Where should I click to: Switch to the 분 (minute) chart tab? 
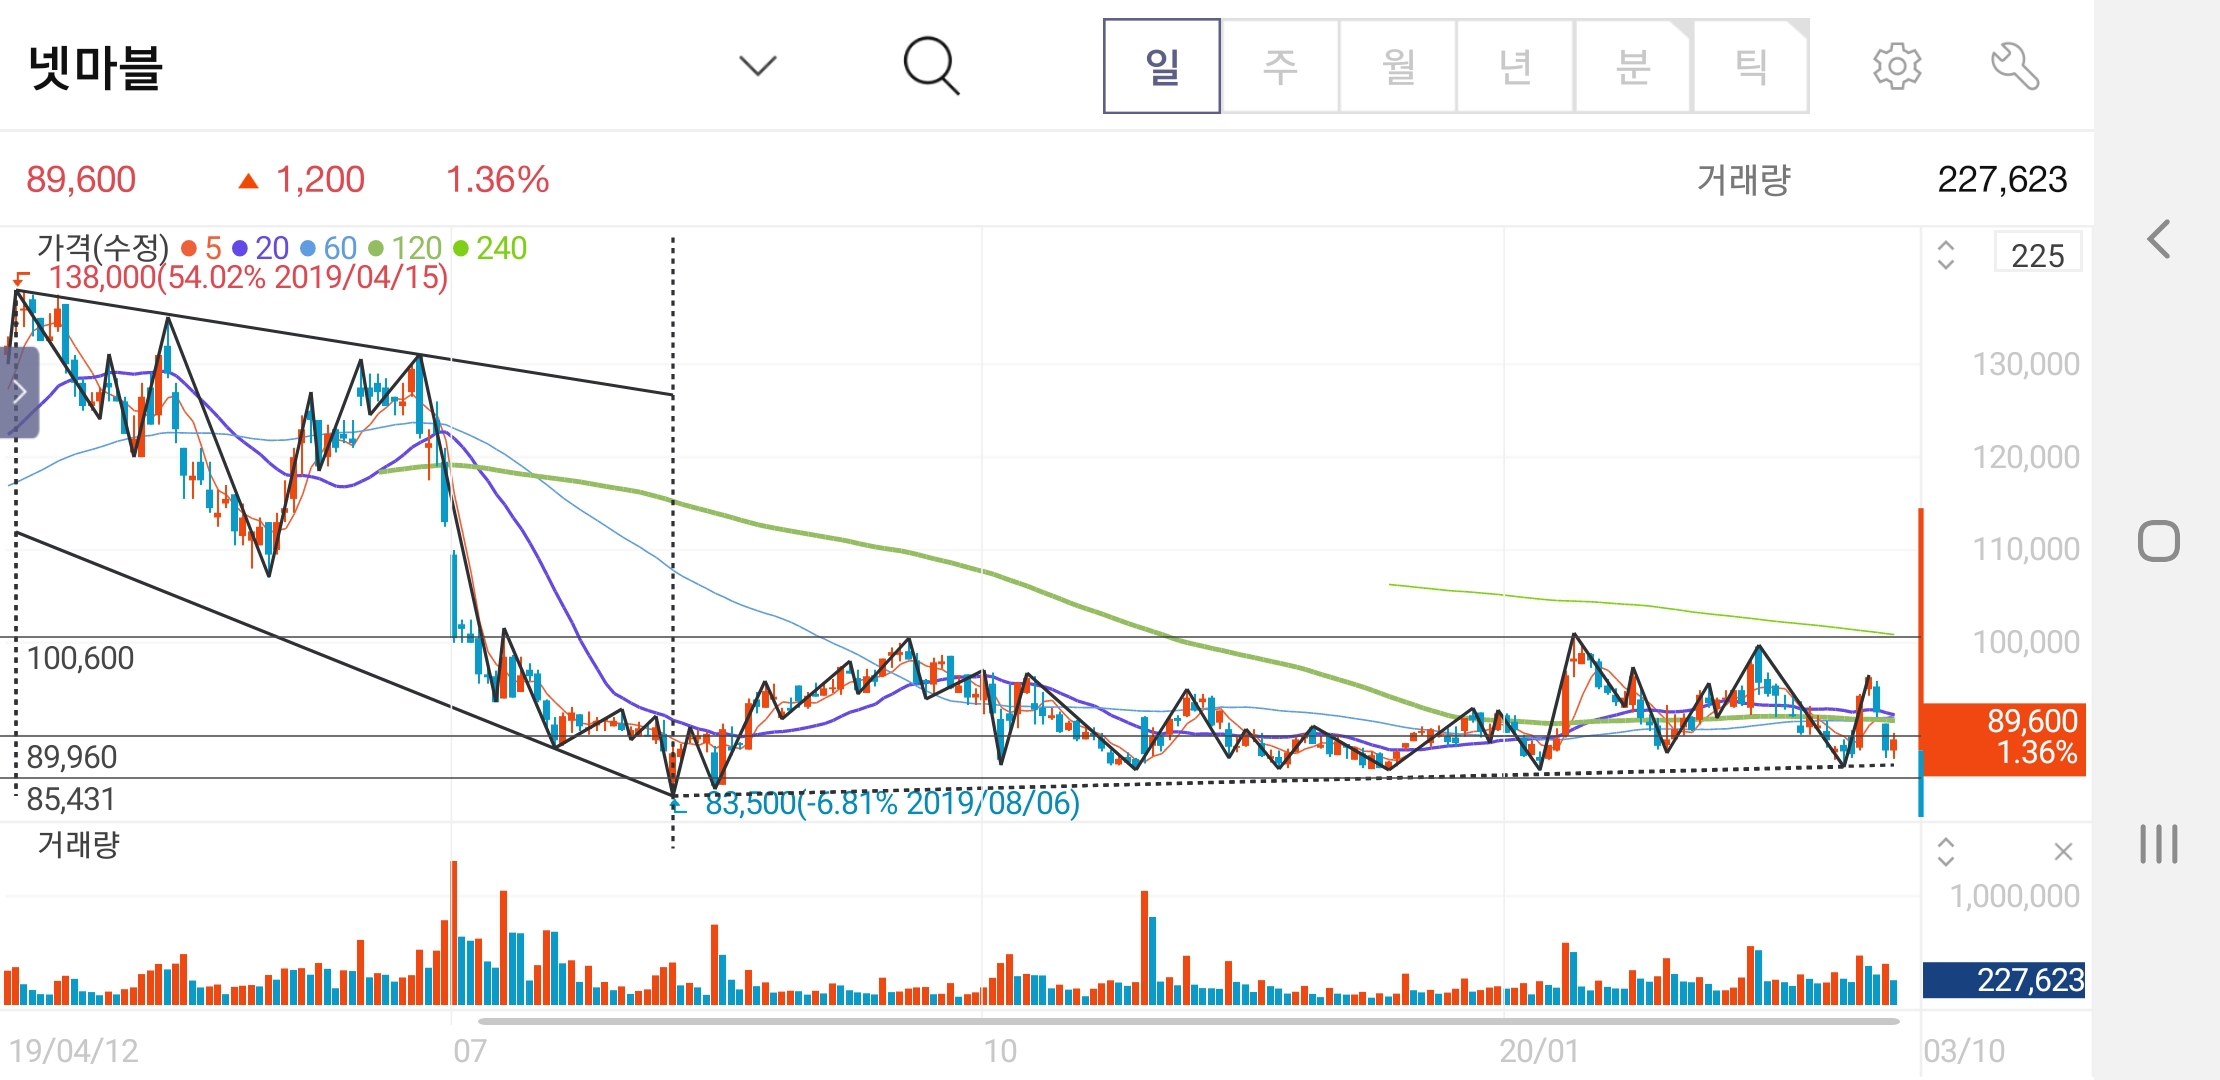1633,66
